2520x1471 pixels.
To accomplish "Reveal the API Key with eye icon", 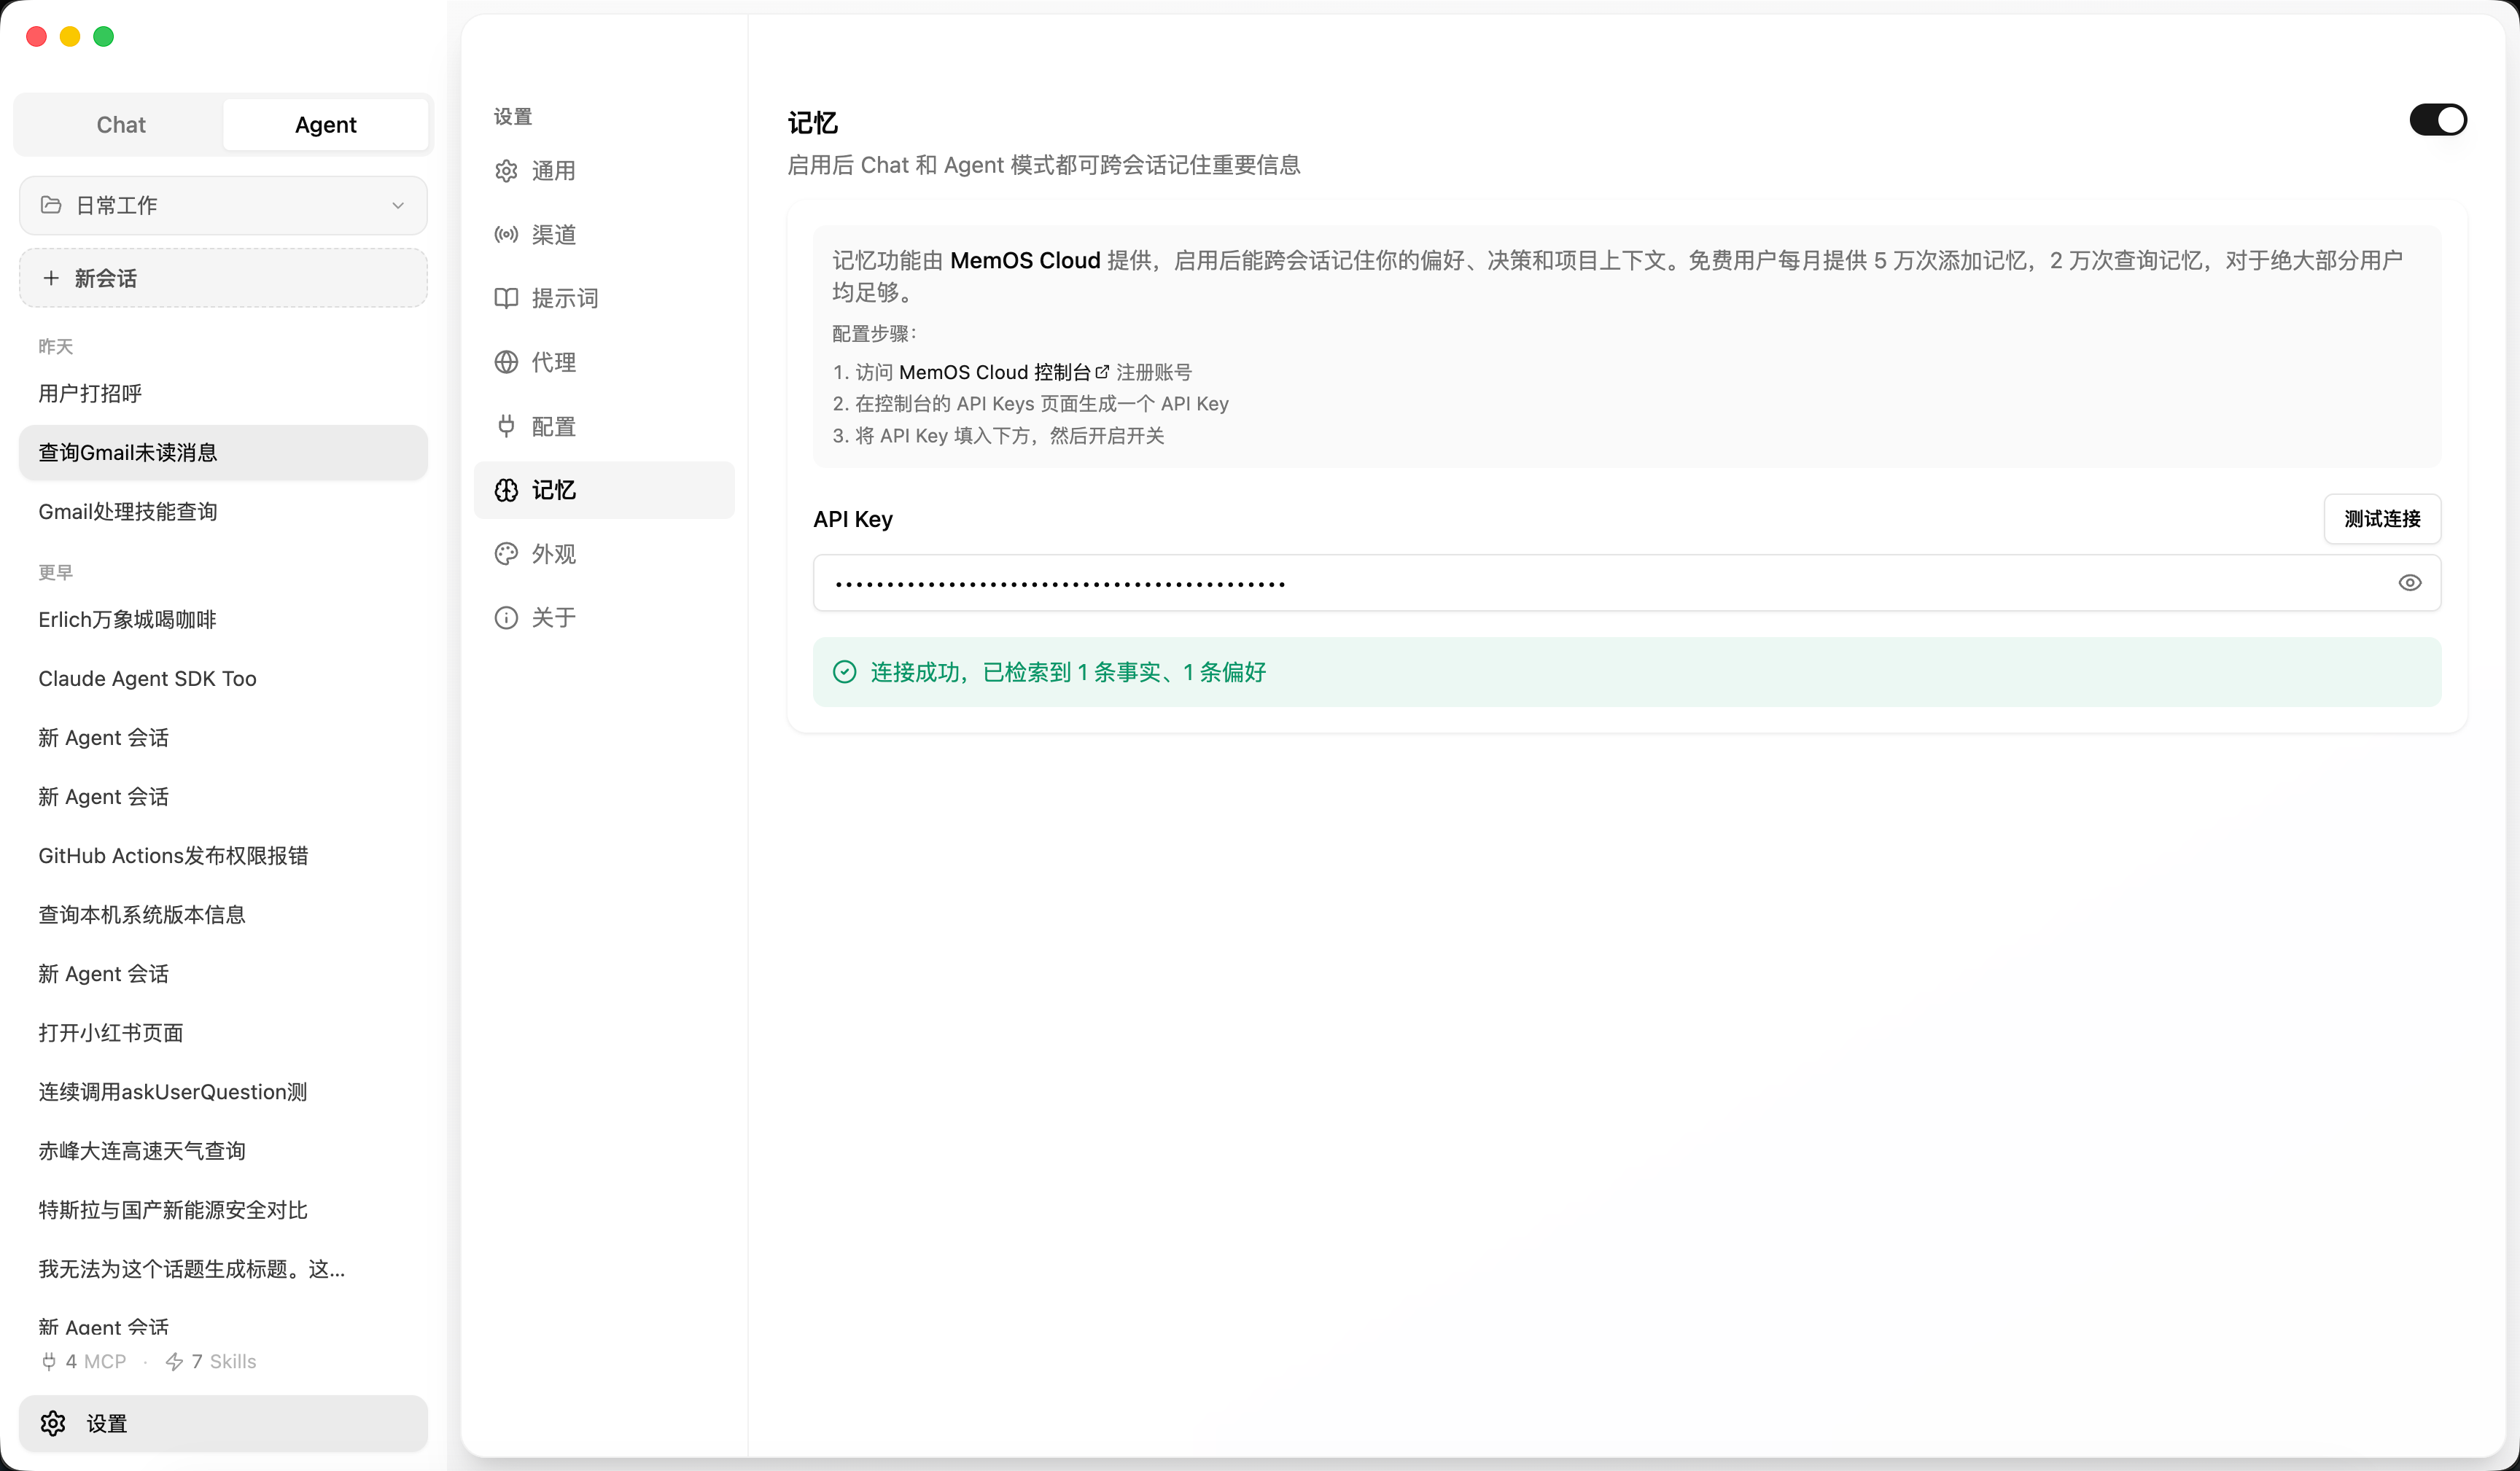I will click(x=2409, y=583).
